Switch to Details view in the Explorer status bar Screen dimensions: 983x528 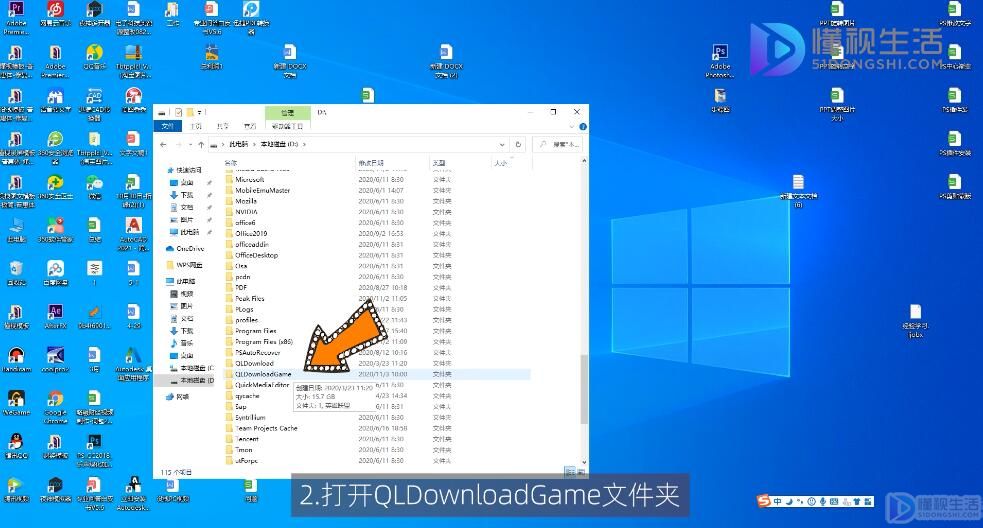coord(569,472)
